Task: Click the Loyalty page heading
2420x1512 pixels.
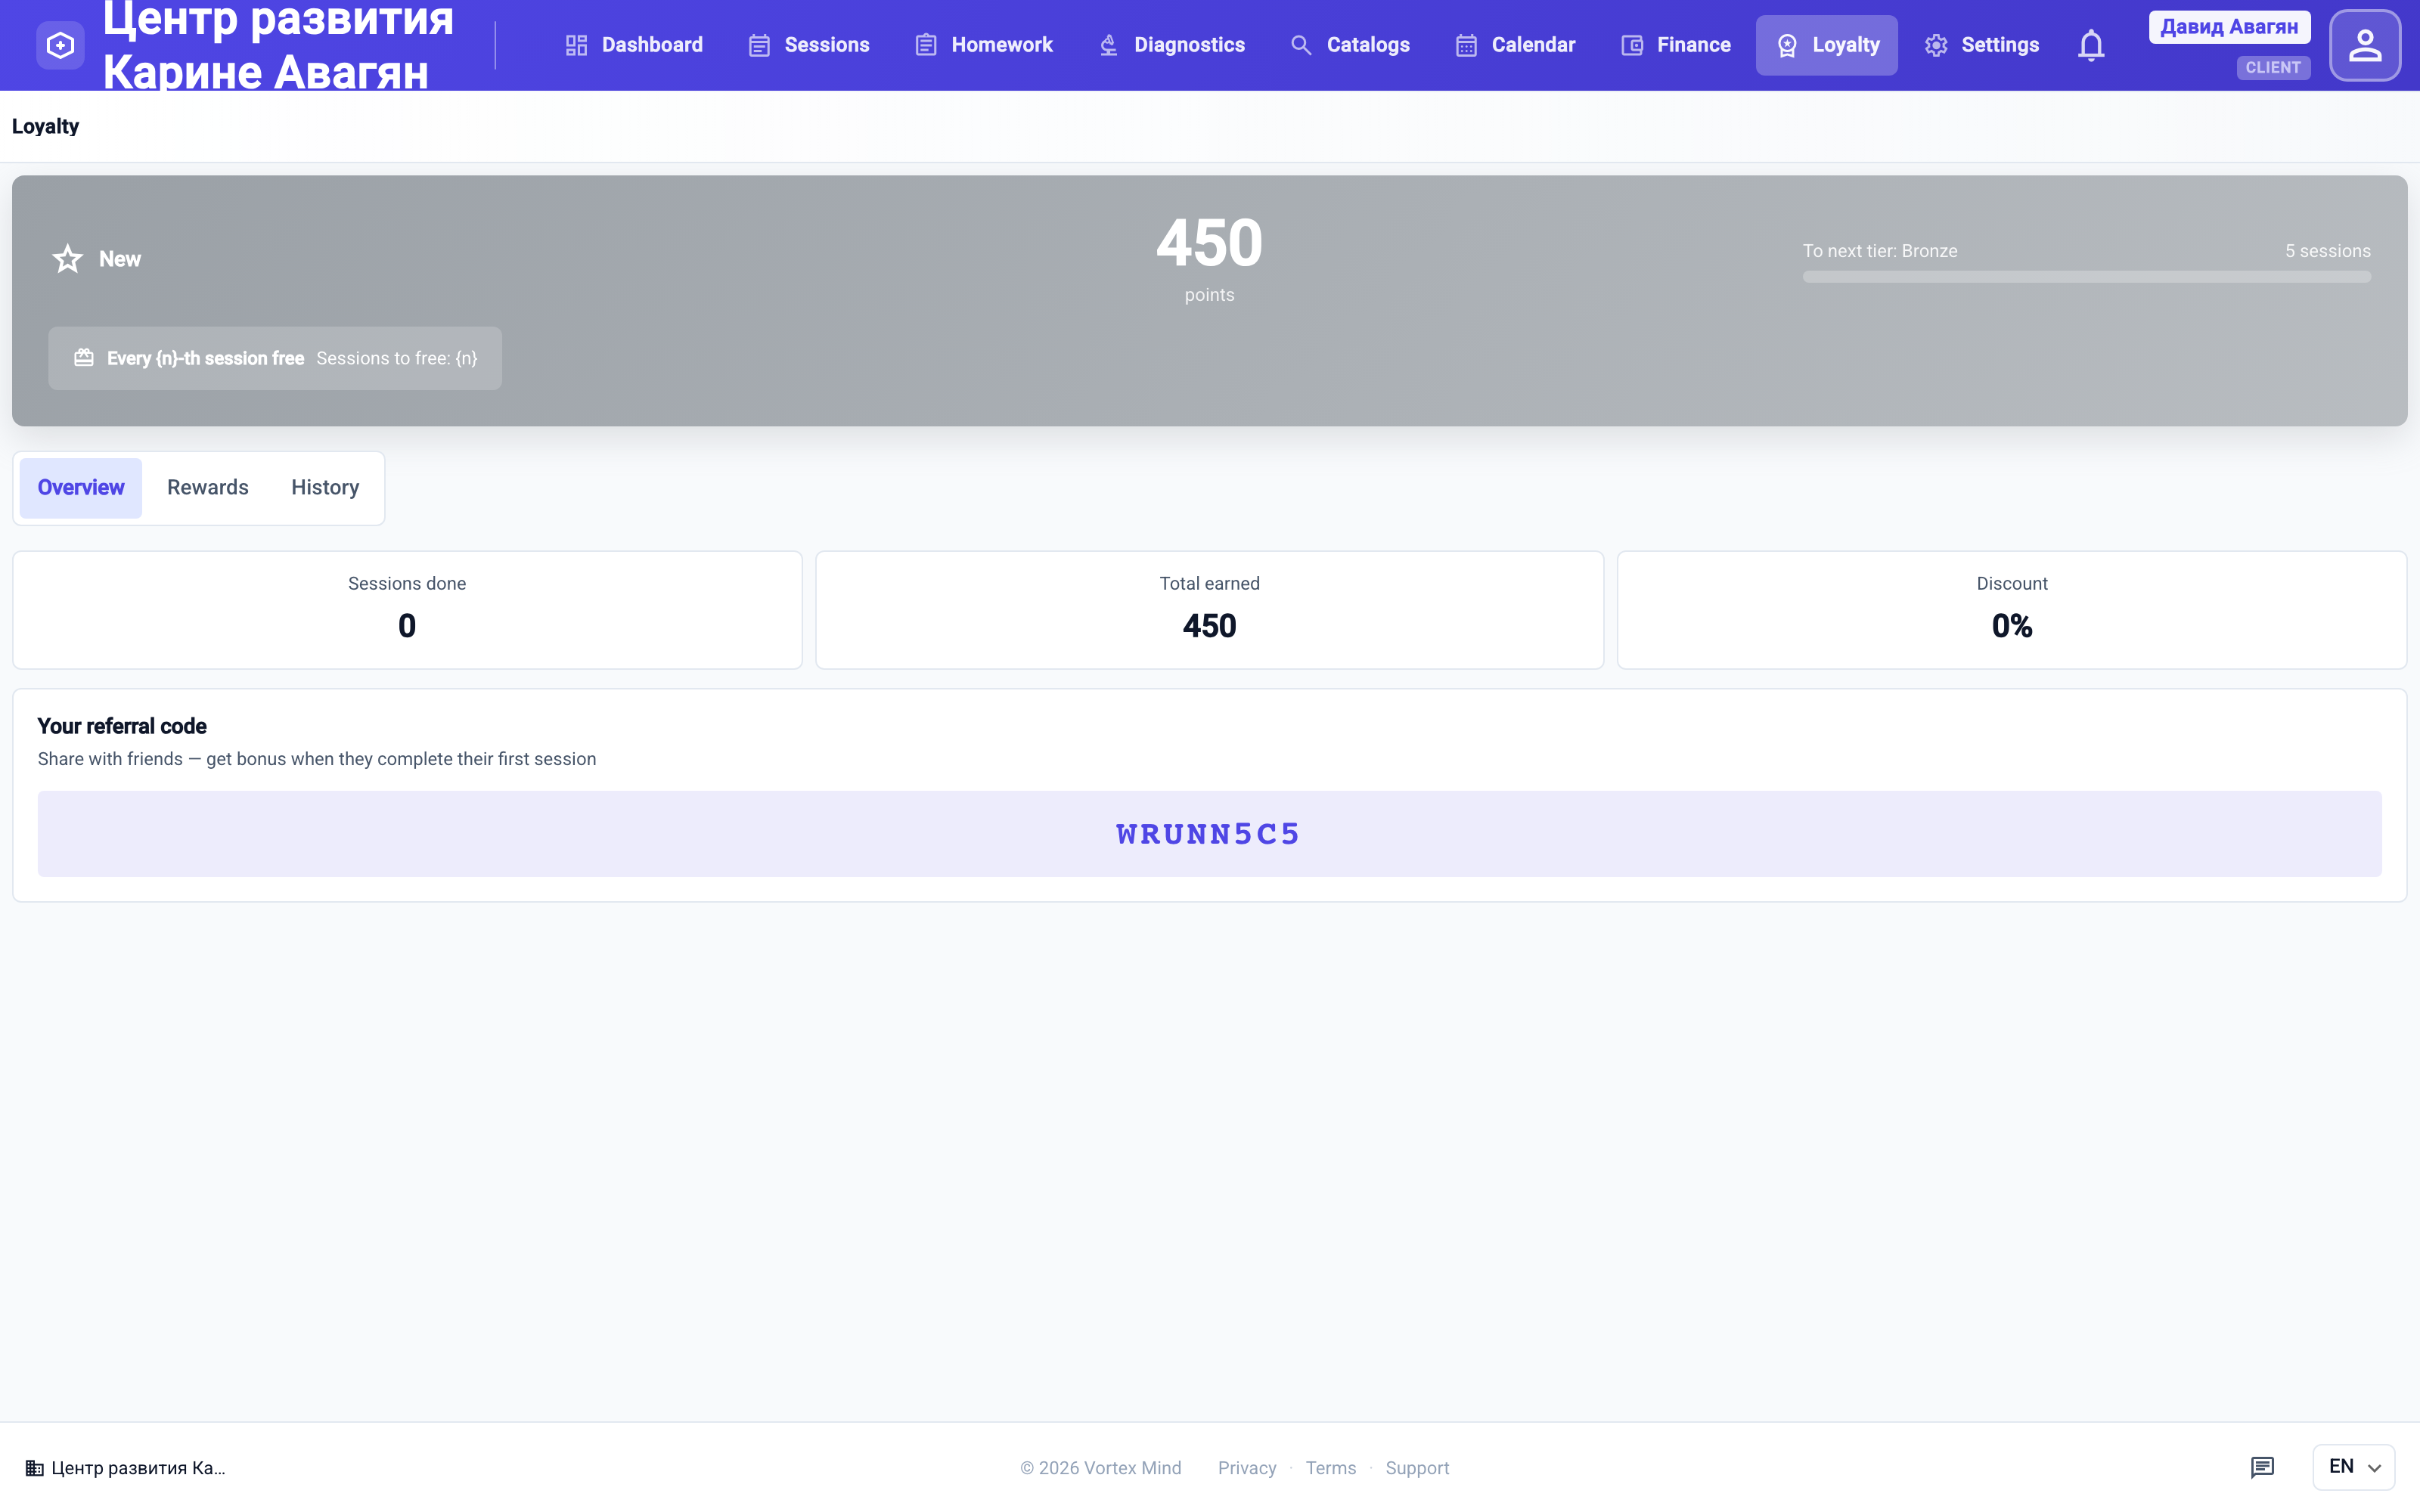Action: 45,126
